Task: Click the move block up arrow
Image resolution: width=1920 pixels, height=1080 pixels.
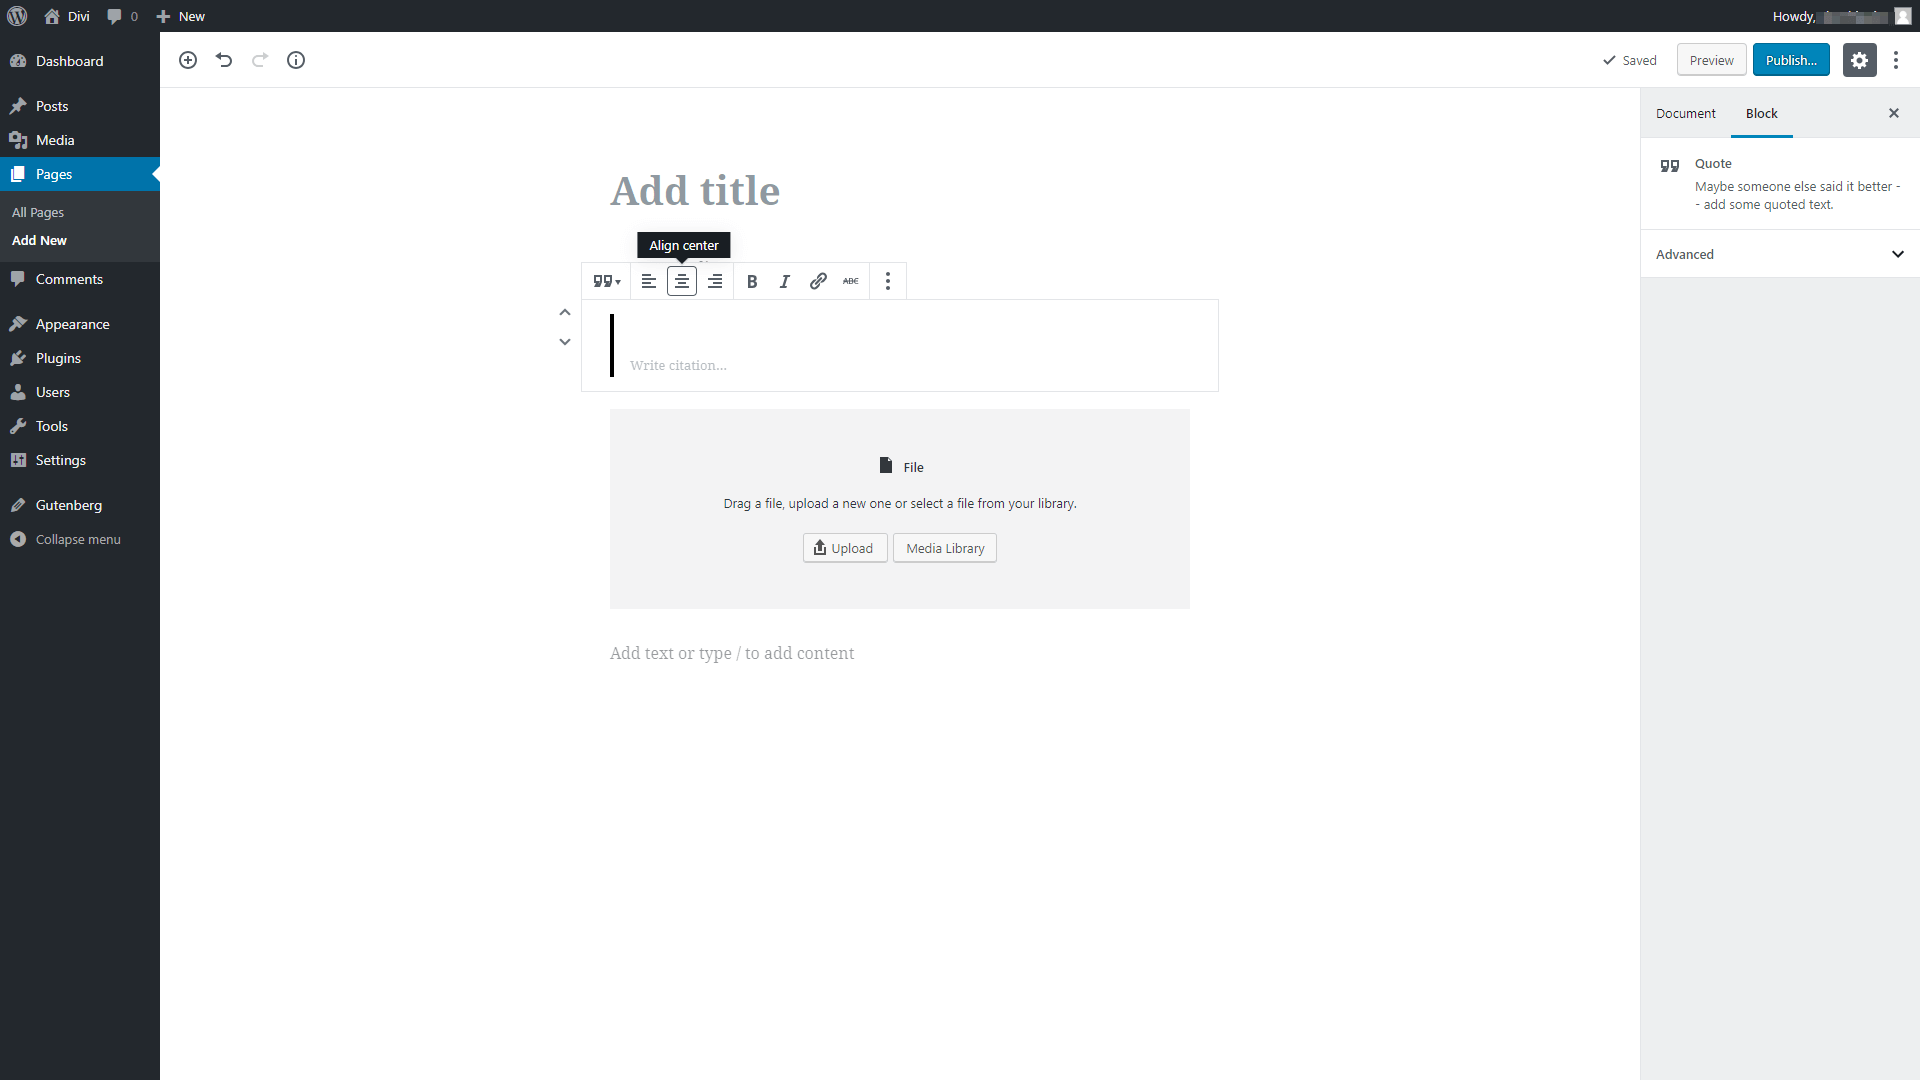Action: click(x=564, y=313)
